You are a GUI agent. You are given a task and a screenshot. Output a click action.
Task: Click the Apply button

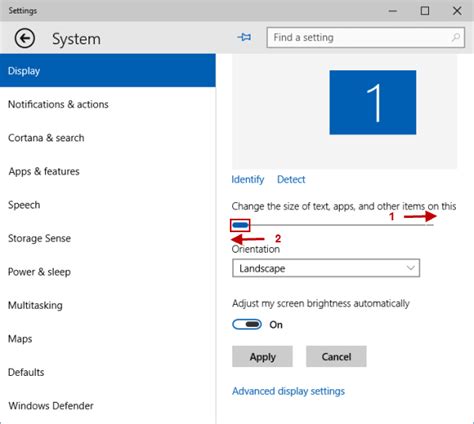pyautogui.click(x=262, y=357)
